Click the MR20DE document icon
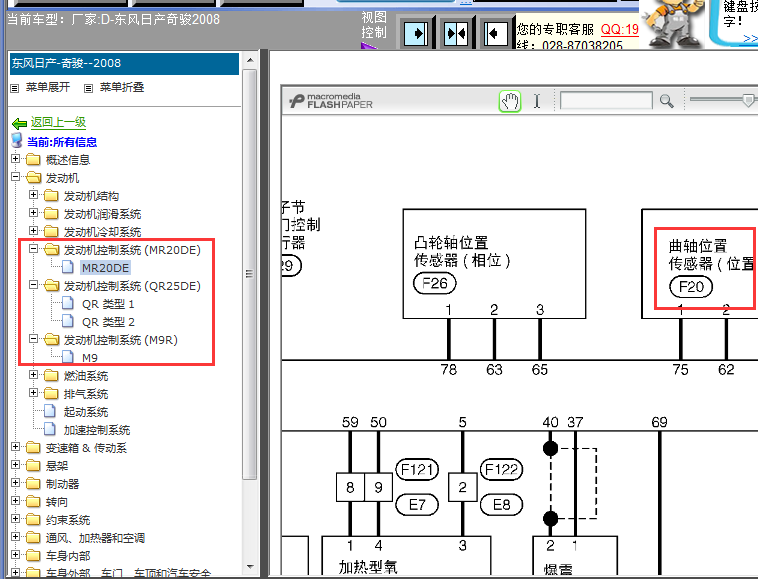Image resolution: width=758 pixels, height=579 pixels. tap(68, 267)
